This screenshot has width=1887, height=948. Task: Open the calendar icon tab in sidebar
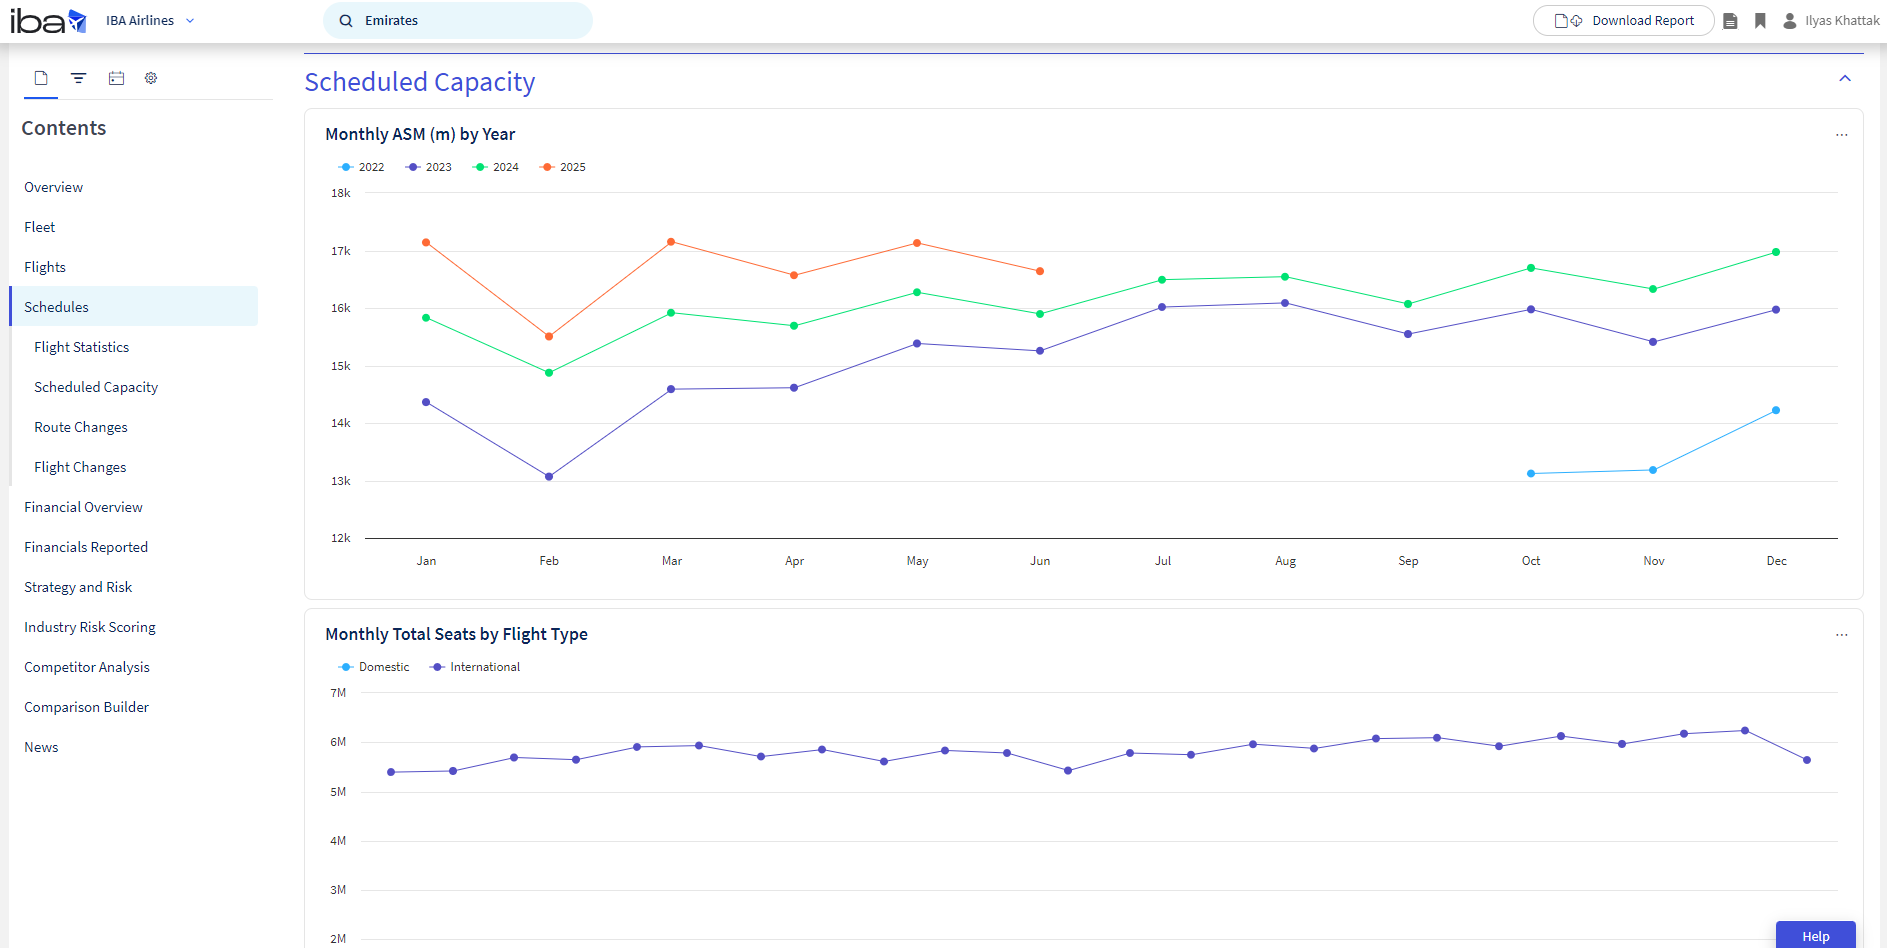pos(116,78)
